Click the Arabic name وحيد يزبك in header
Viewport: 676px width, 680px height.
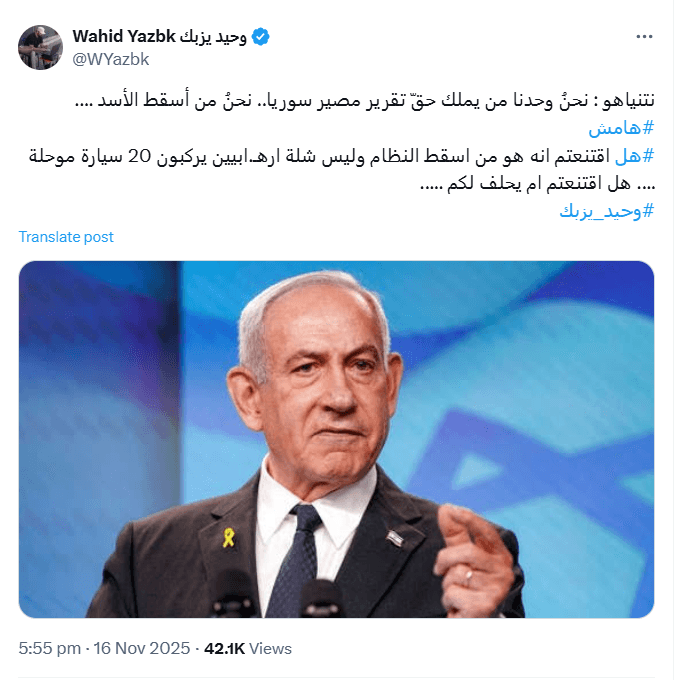pos(213,36)
